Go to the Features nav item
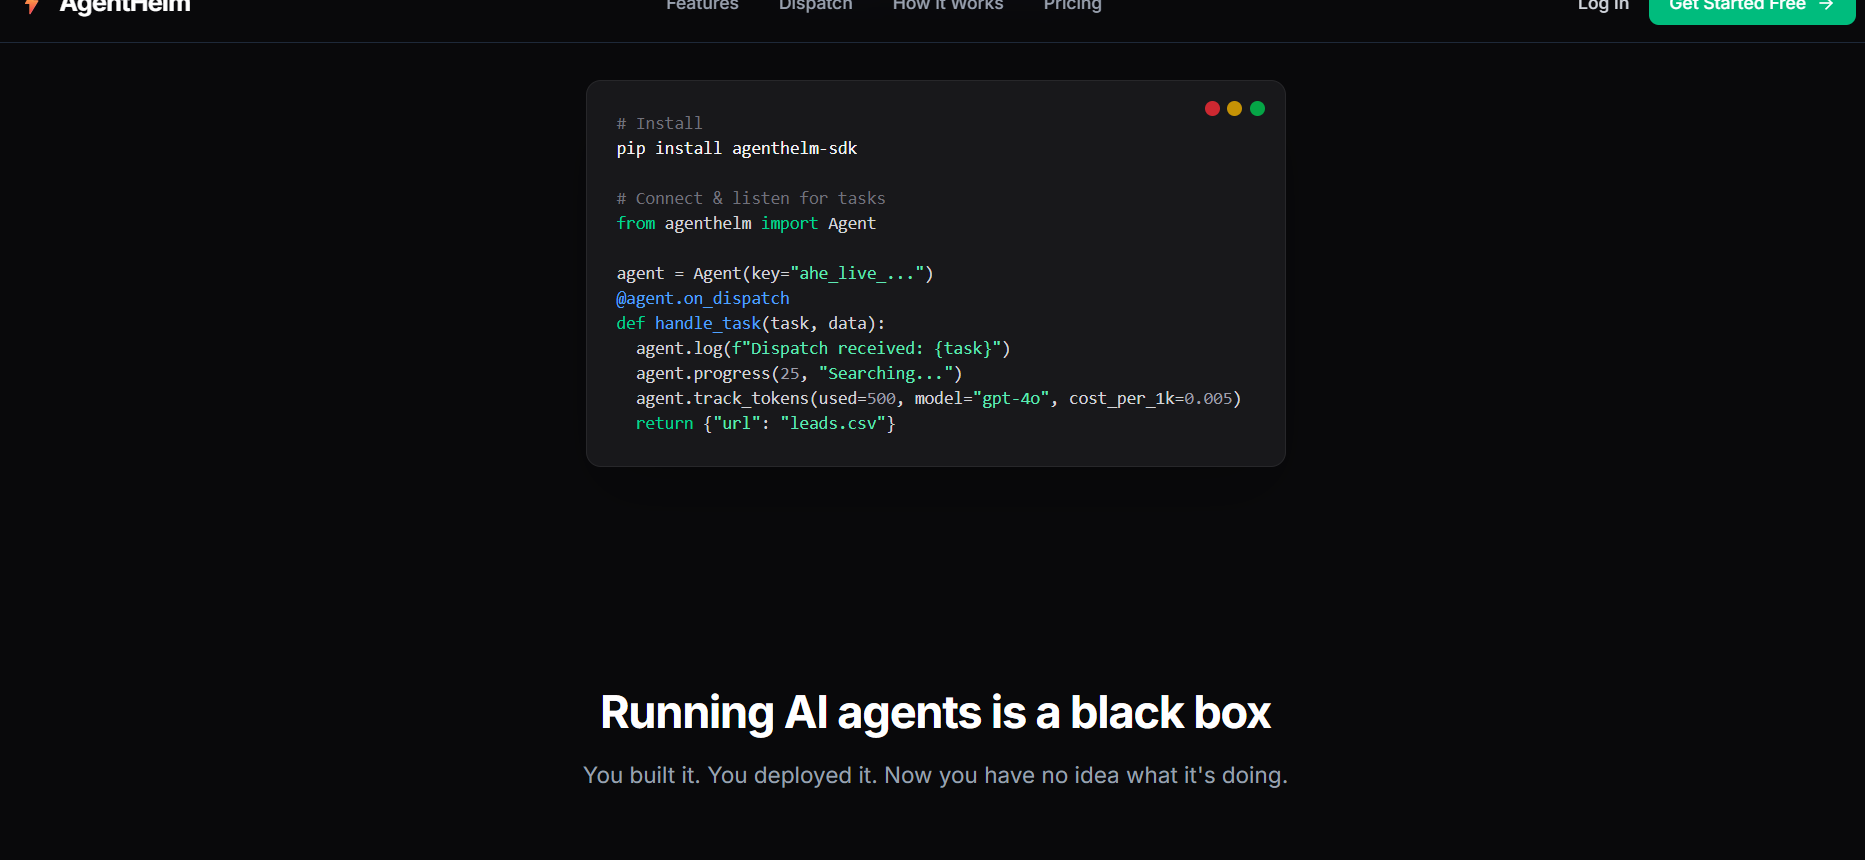The width and height of the screenshot is (1865, 860). (x=702, y=5)
